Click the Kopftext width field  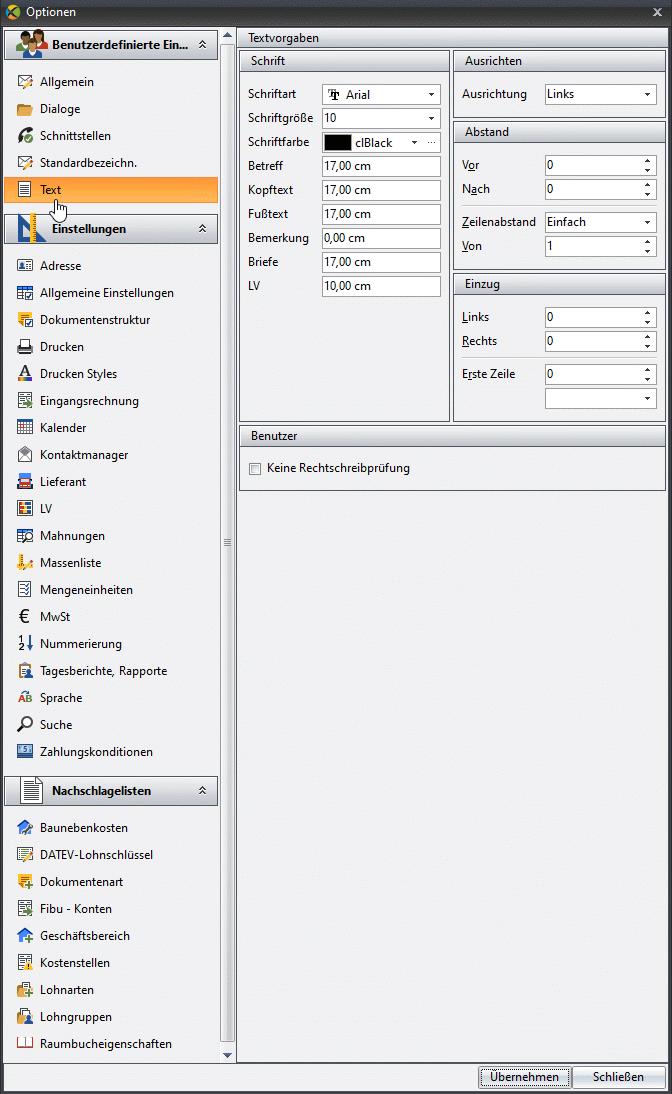[x=381, y=190]
